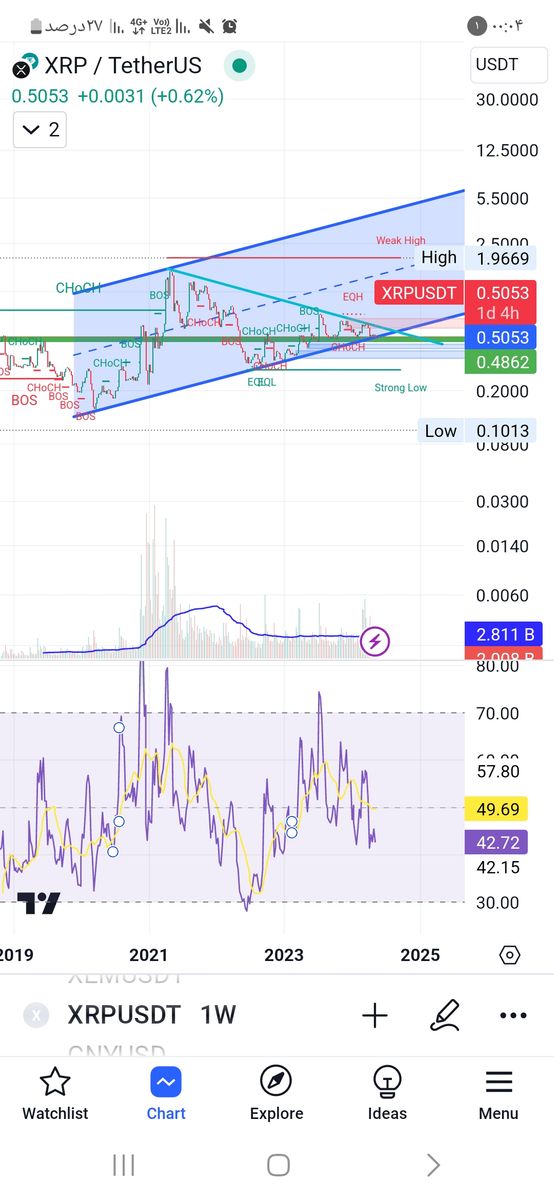Screen dimensions: 554x1200
Task: Open the drawing tools pencil icon
Action: [445, 1016]
